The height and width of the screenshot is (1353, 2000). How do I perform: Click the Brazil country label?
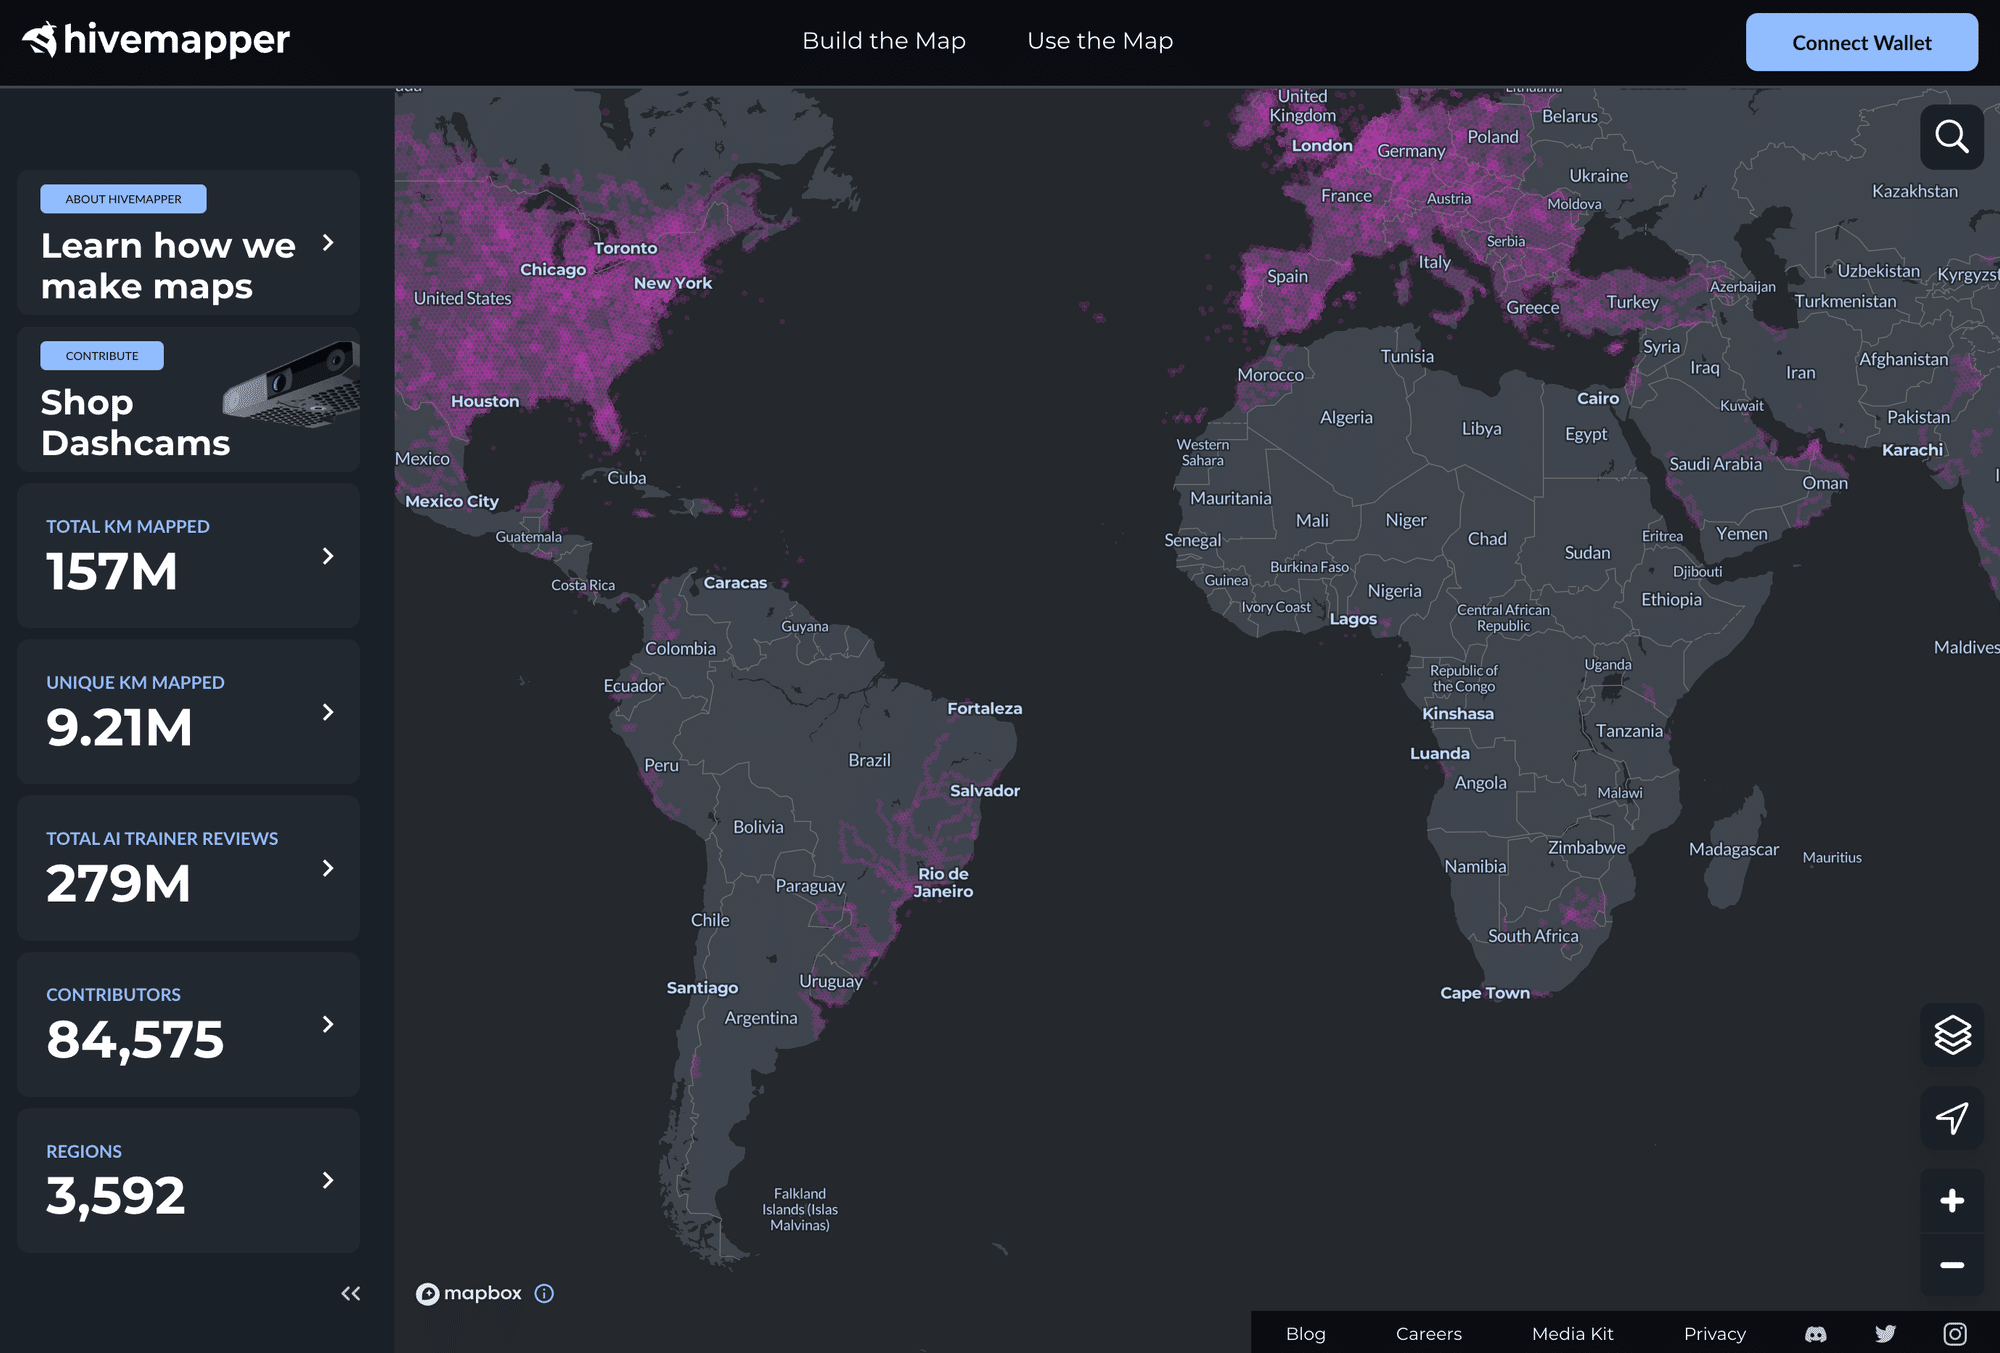point(869,760)
